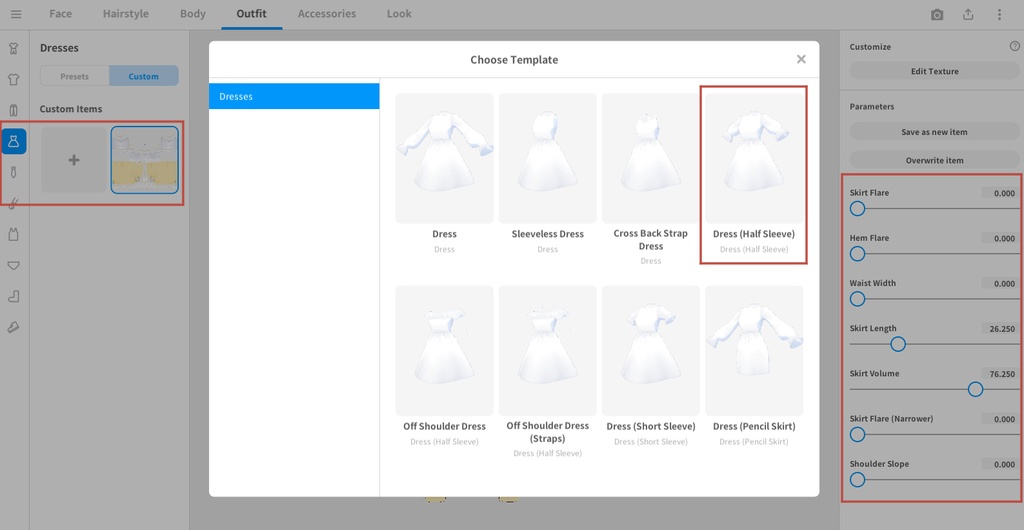The image size is (1024, 530).
Task: Open the three-dot more options menu
Action: (999, 14)
